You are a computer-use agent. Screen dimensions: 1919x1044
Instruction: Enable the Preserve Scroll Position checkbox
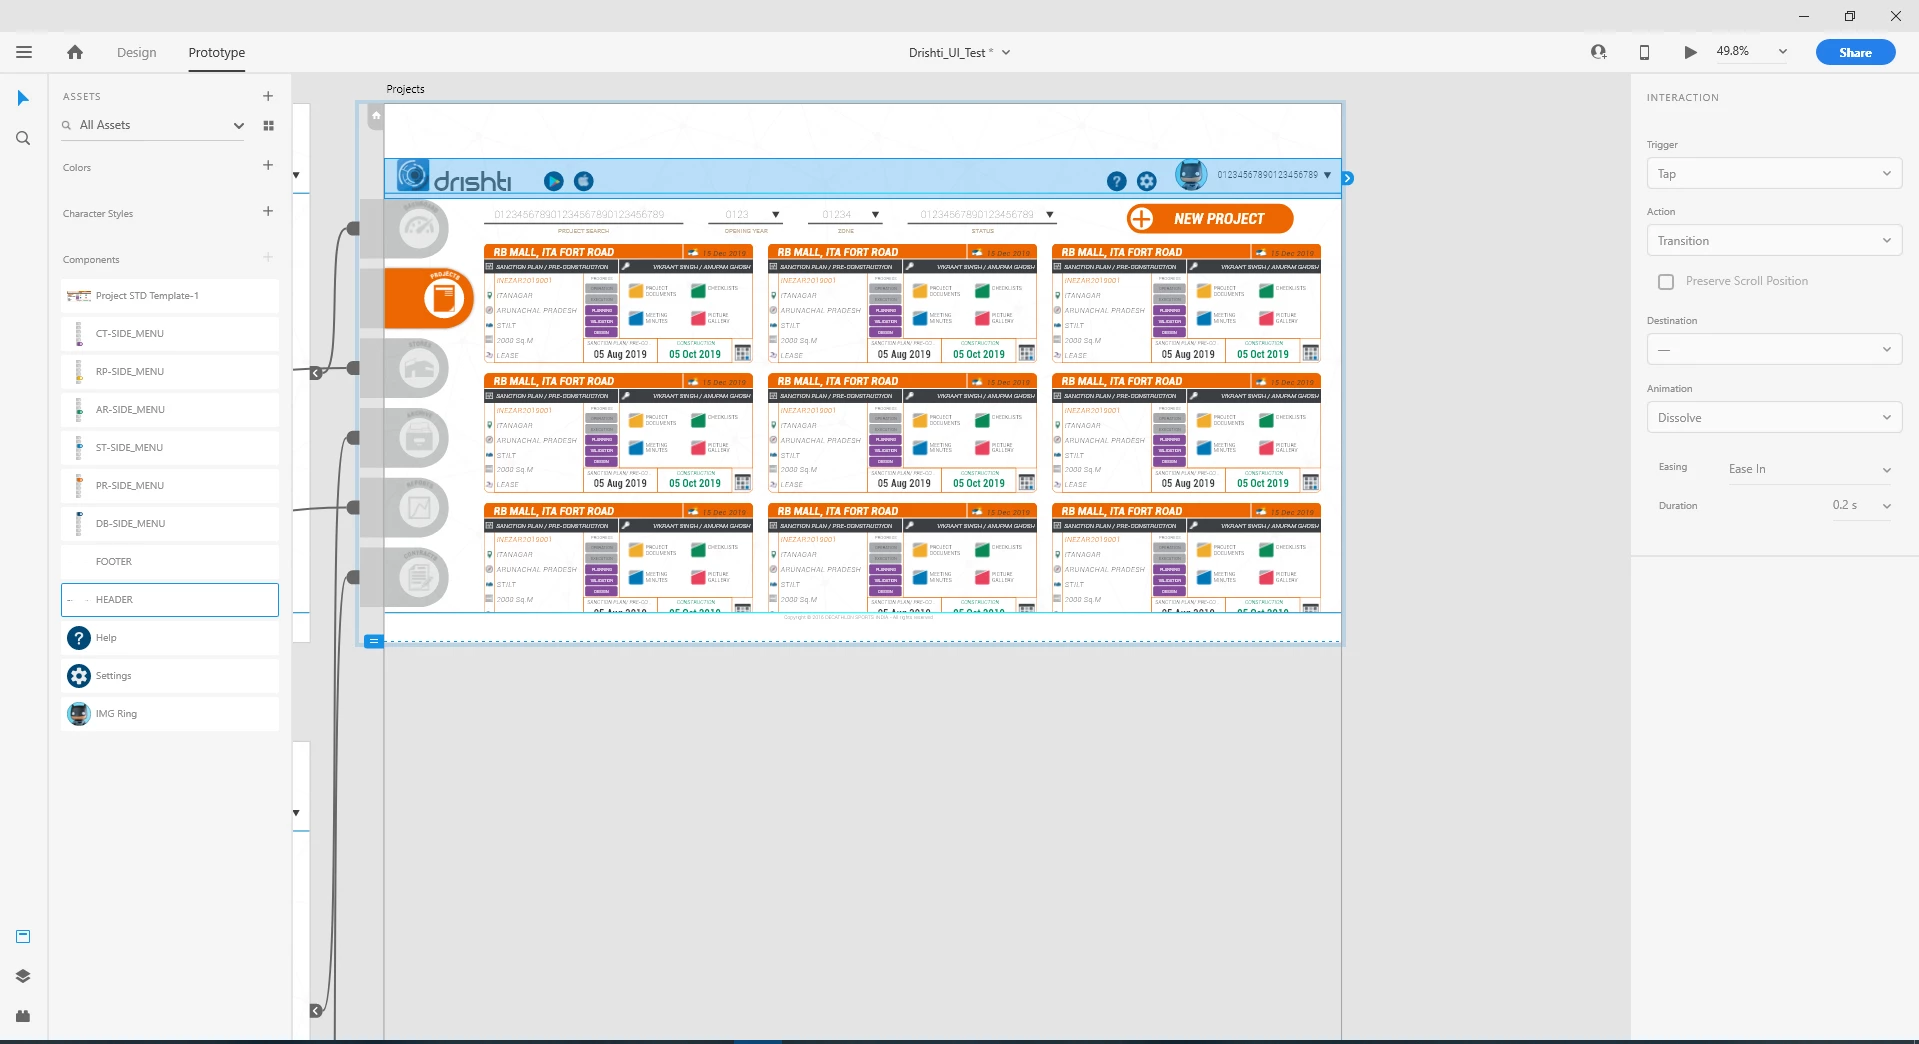tap(1666, 282)
